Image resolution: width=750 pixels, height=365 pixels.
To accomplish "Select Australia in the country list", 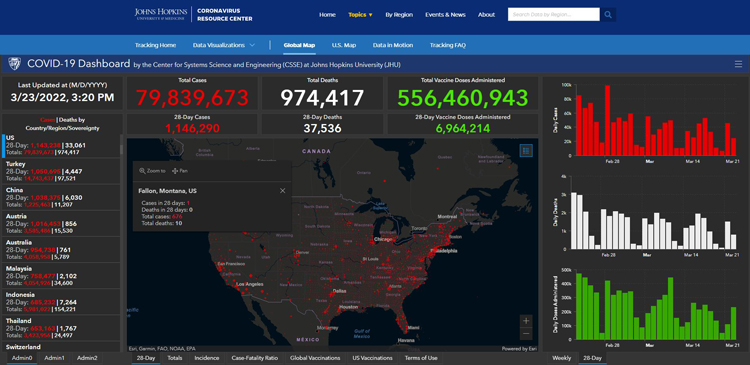I will [x=61, y=250].
